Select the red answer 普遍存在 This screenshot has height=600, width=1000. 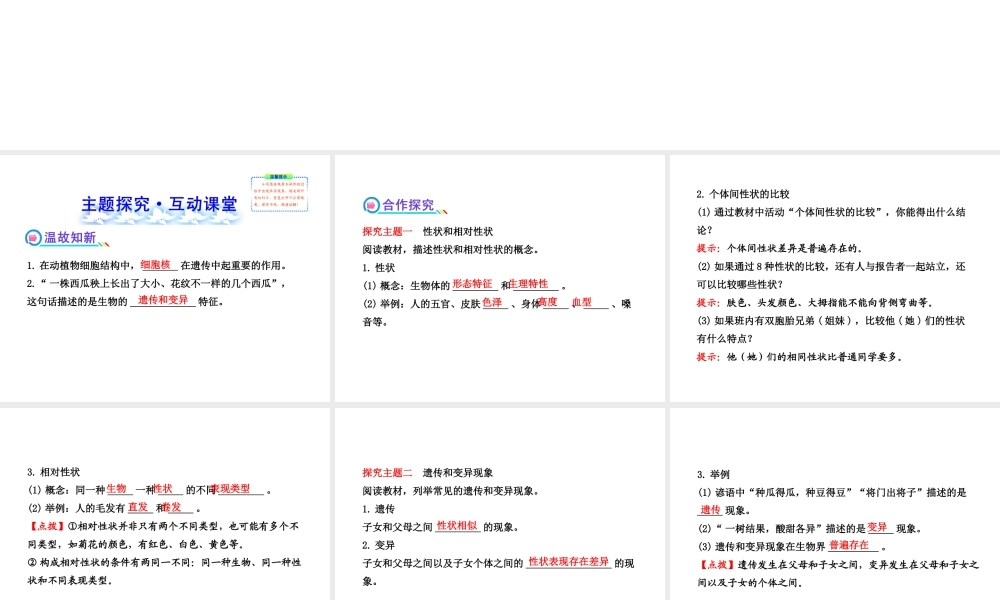point(849,545)
